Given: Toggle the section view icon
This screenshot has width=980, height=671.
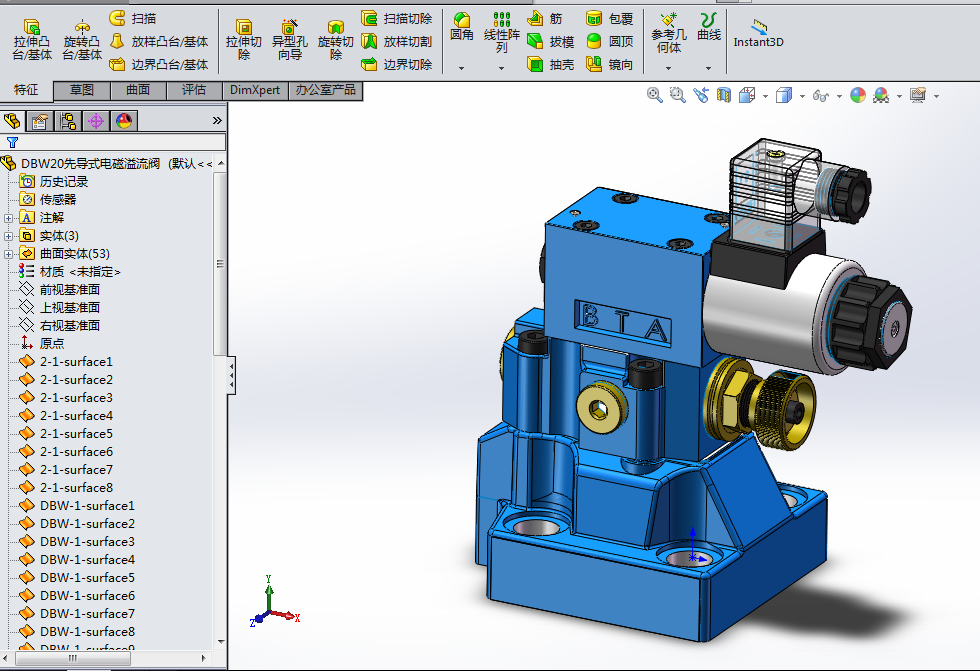Looking at the screenshot, I should (723, 95).
